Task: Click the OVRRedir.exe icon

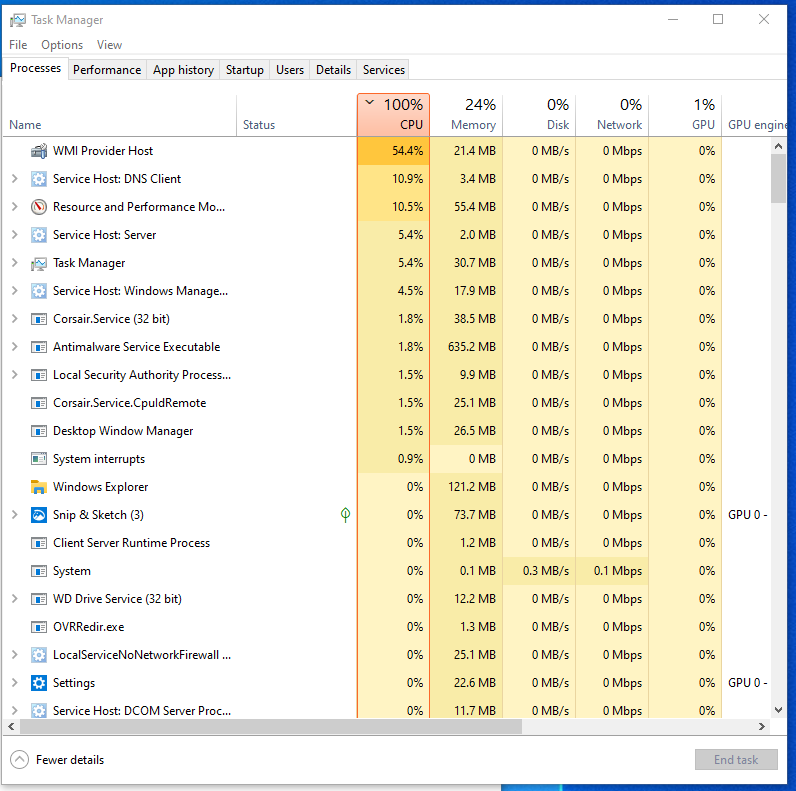Action: tap(39, 627)
